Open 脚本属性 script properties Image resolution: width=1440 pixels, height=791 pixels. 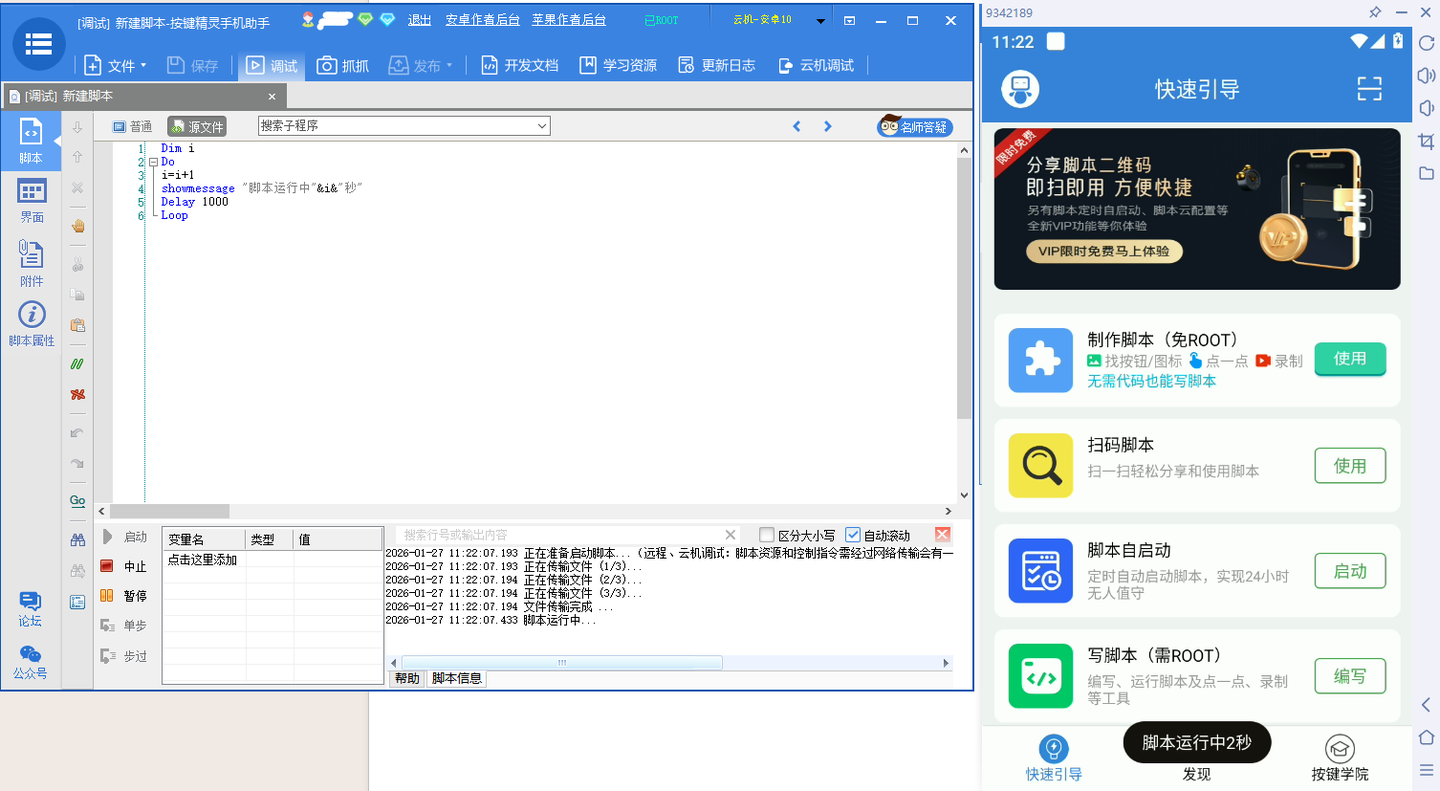32,324
